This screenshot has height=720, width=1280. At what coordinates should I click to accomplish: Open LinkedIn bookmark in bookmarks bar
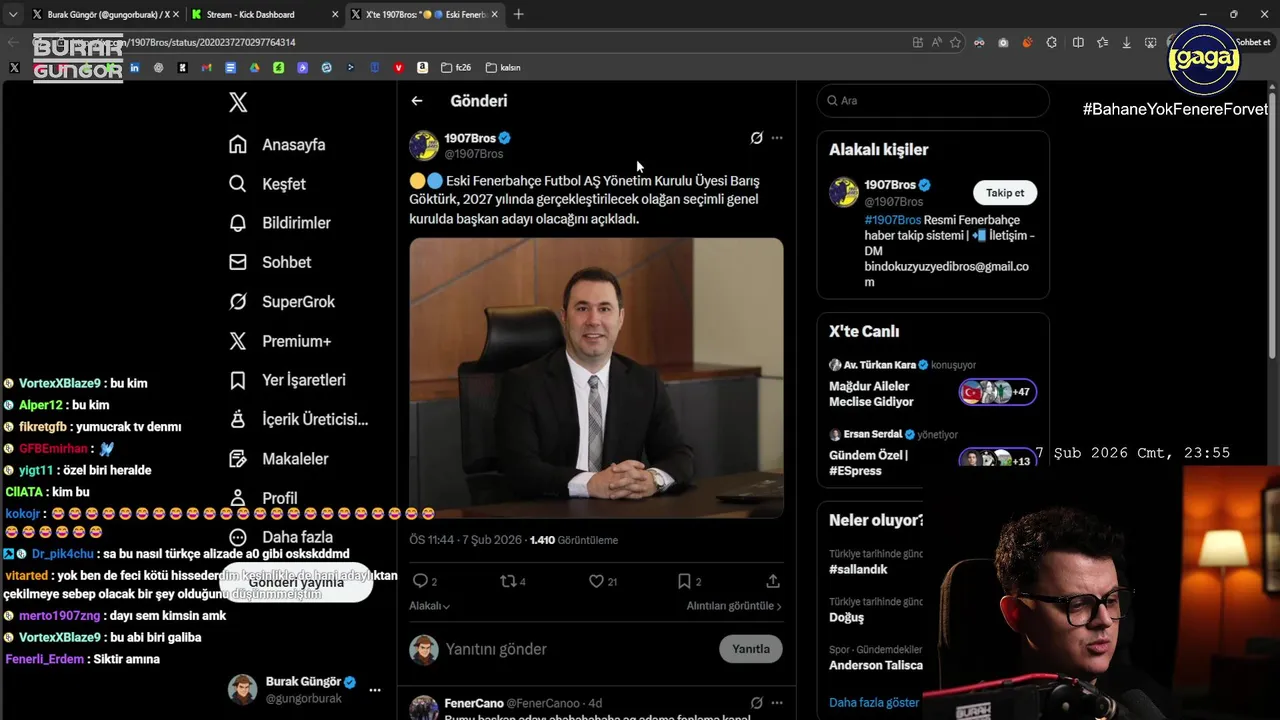(134, 68)
